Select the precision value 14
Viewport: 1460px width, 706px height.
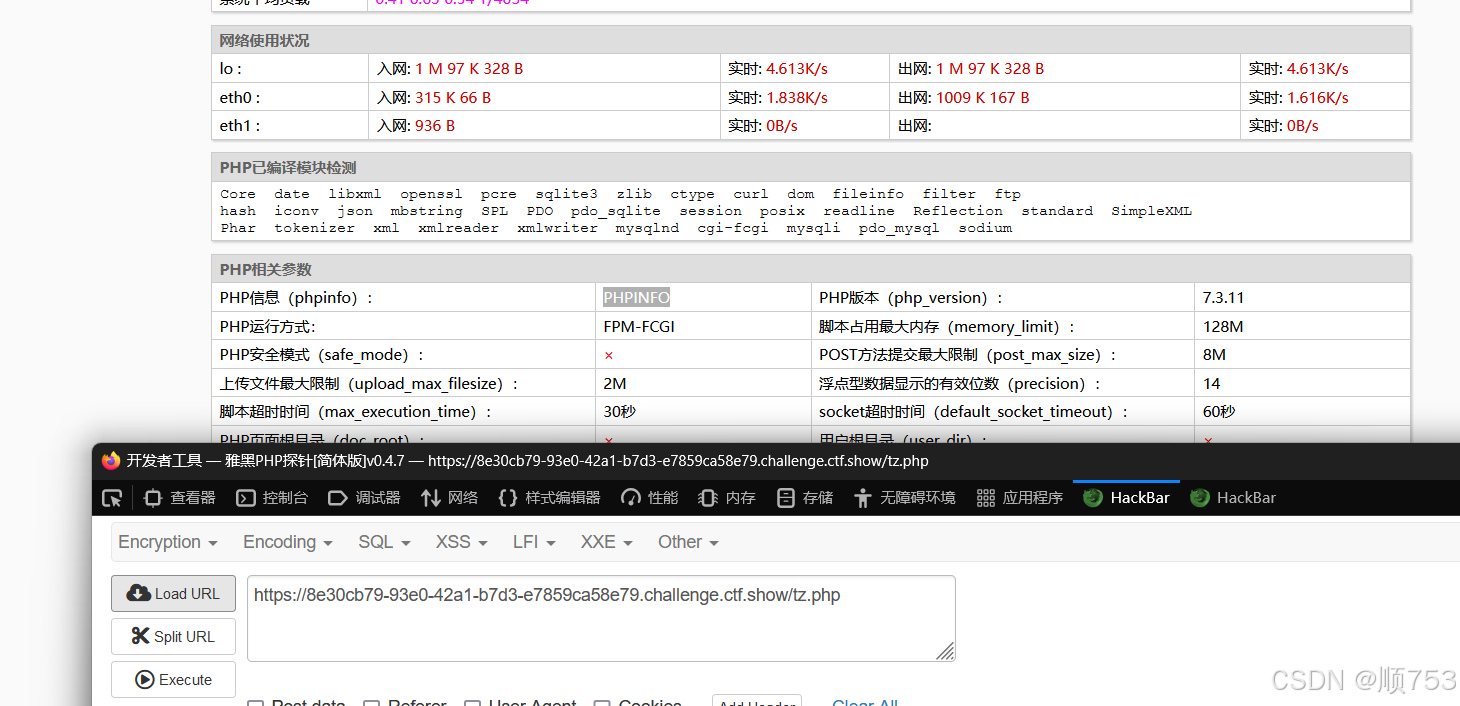click(x=1211, y=384)
